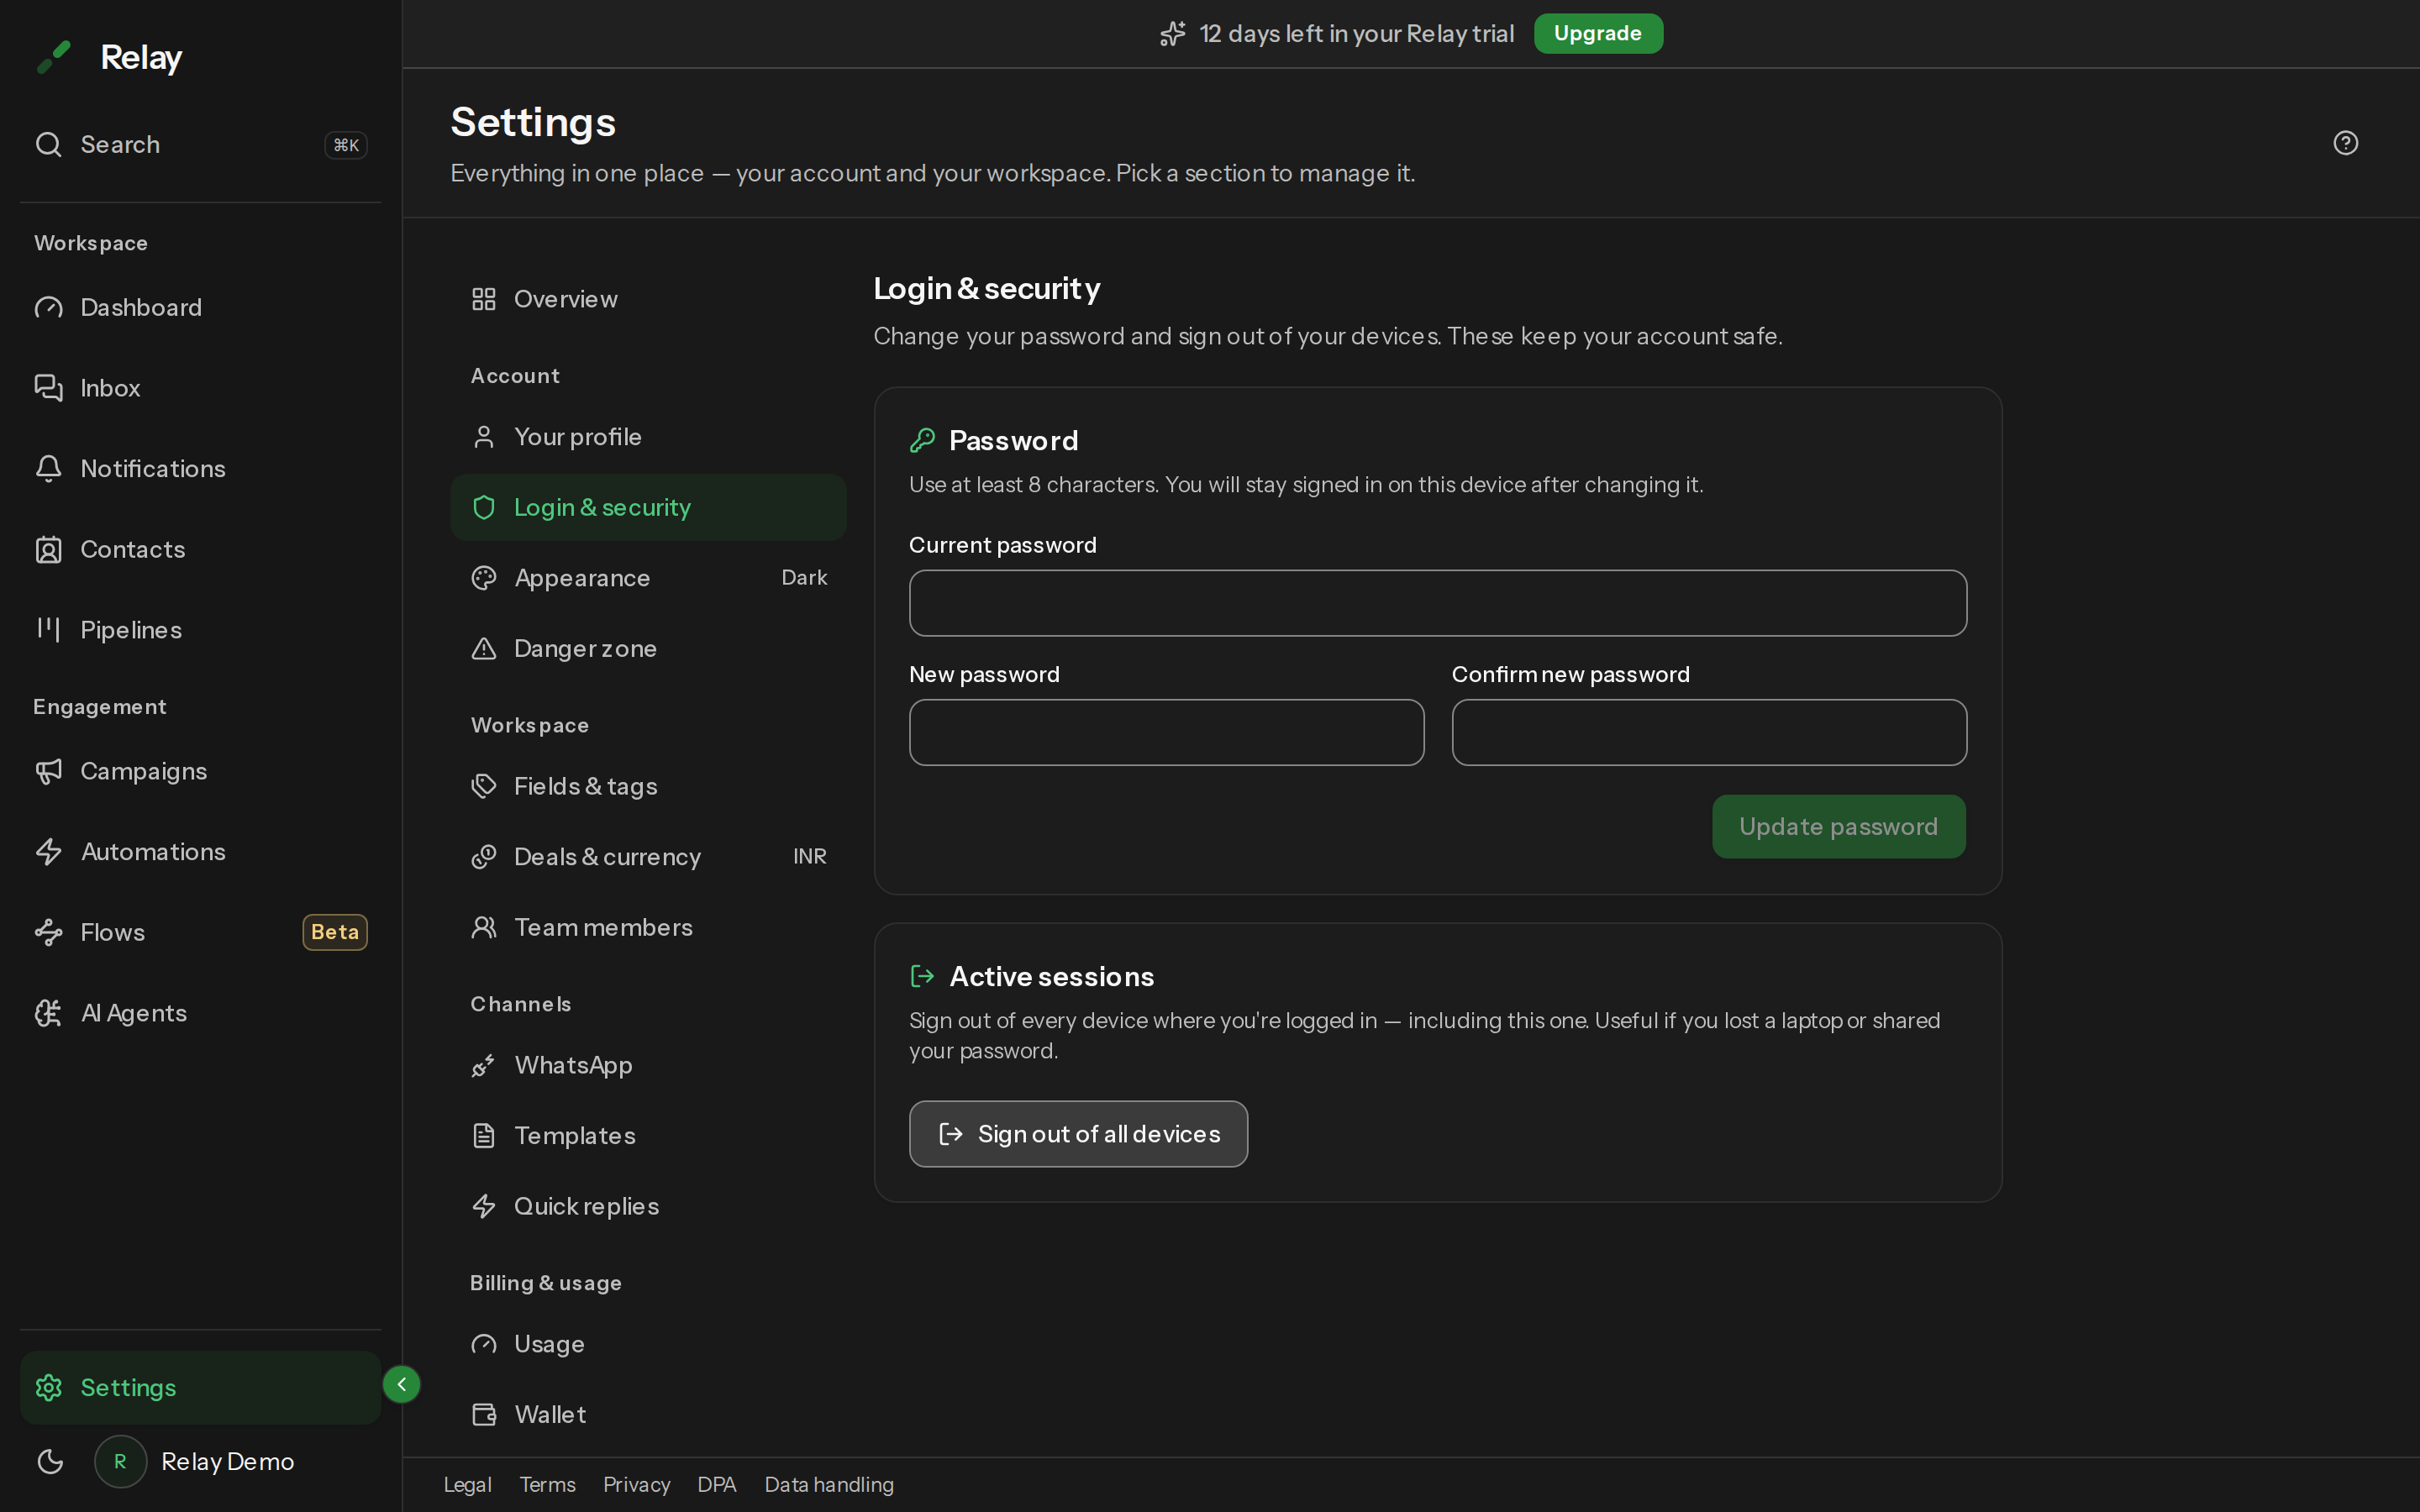This screenshot has height=1512, width=2420.
Task: Click the Danger zone warning triangle icon
Action: 484,648
